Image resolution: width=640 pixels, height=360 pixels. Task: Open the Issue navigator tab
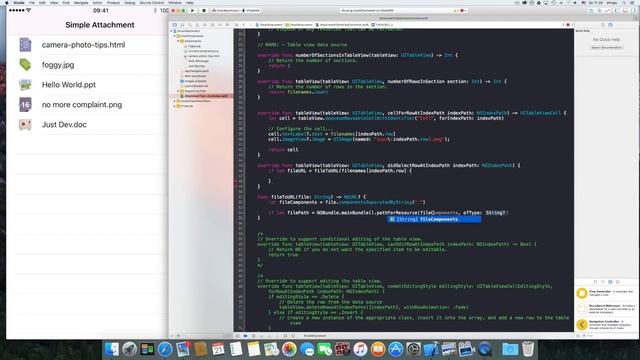[197, 25]
